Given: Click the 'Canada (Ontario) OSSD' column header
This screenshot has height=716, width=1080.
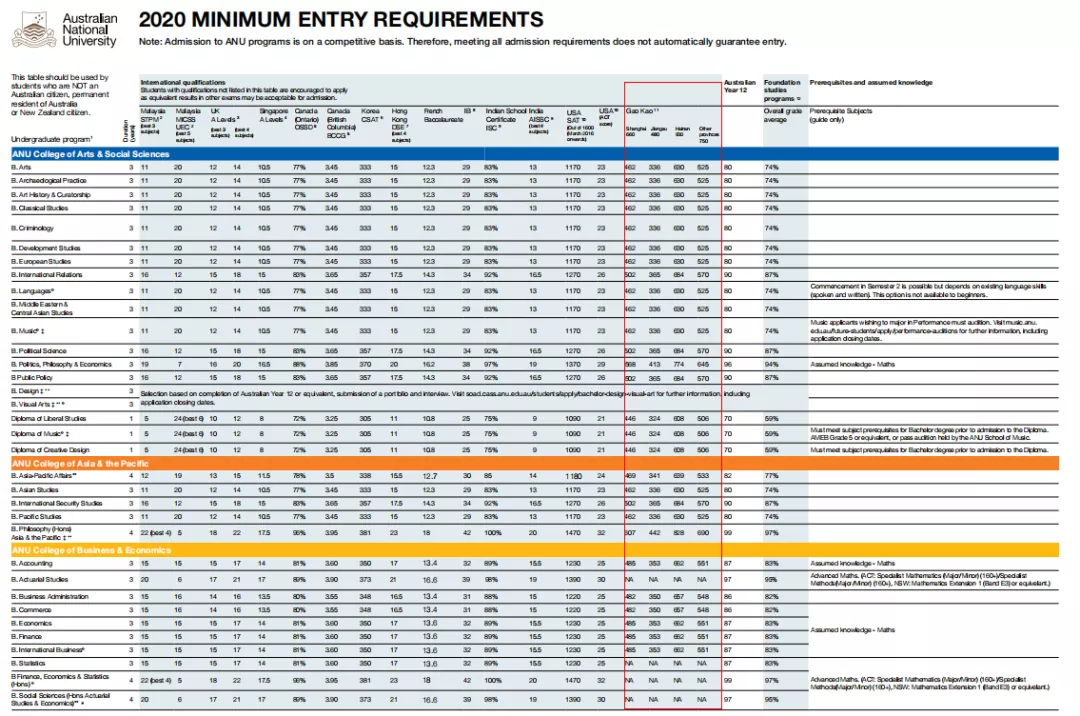Looking at the screenshot, I should pyautogui.click(x=307, y=119).
